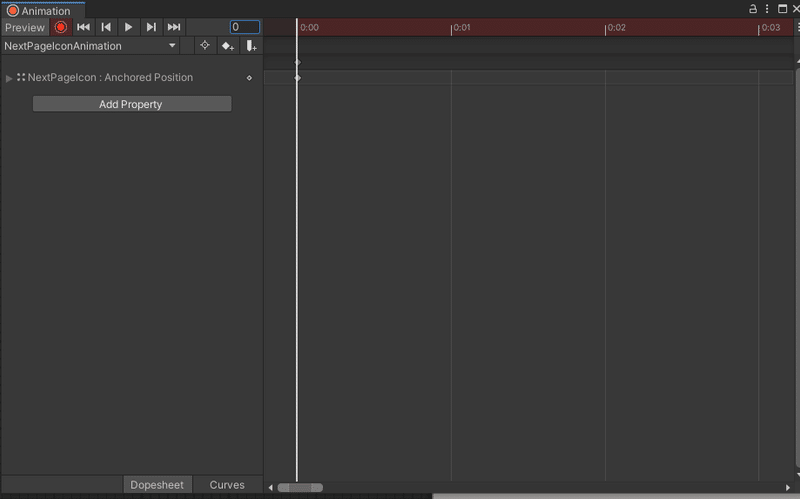Toggle Preview mode in Animation window
Screen dimensions: 800x499
[24, 28]
